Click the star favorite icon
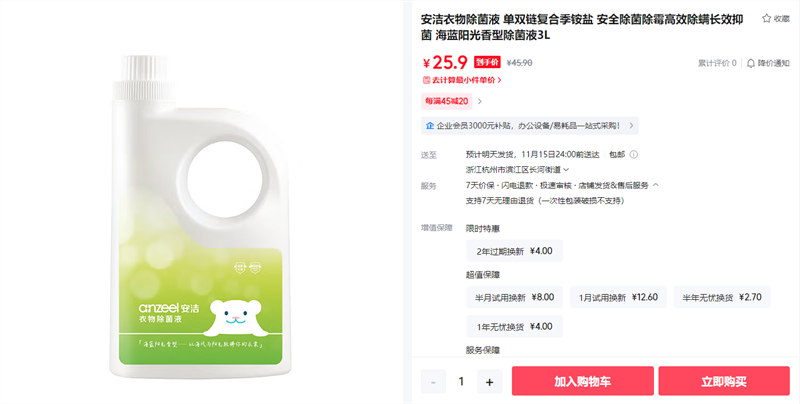800x404 pixels. (x=766, y=18)
